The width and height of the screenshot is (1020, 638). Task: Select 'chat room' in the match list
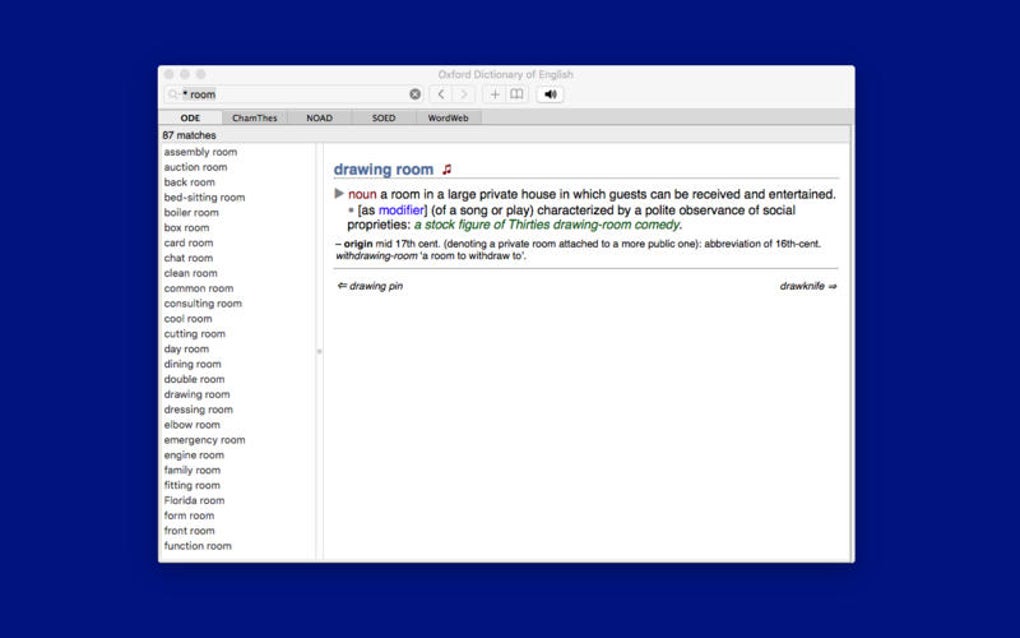(188, 258)
